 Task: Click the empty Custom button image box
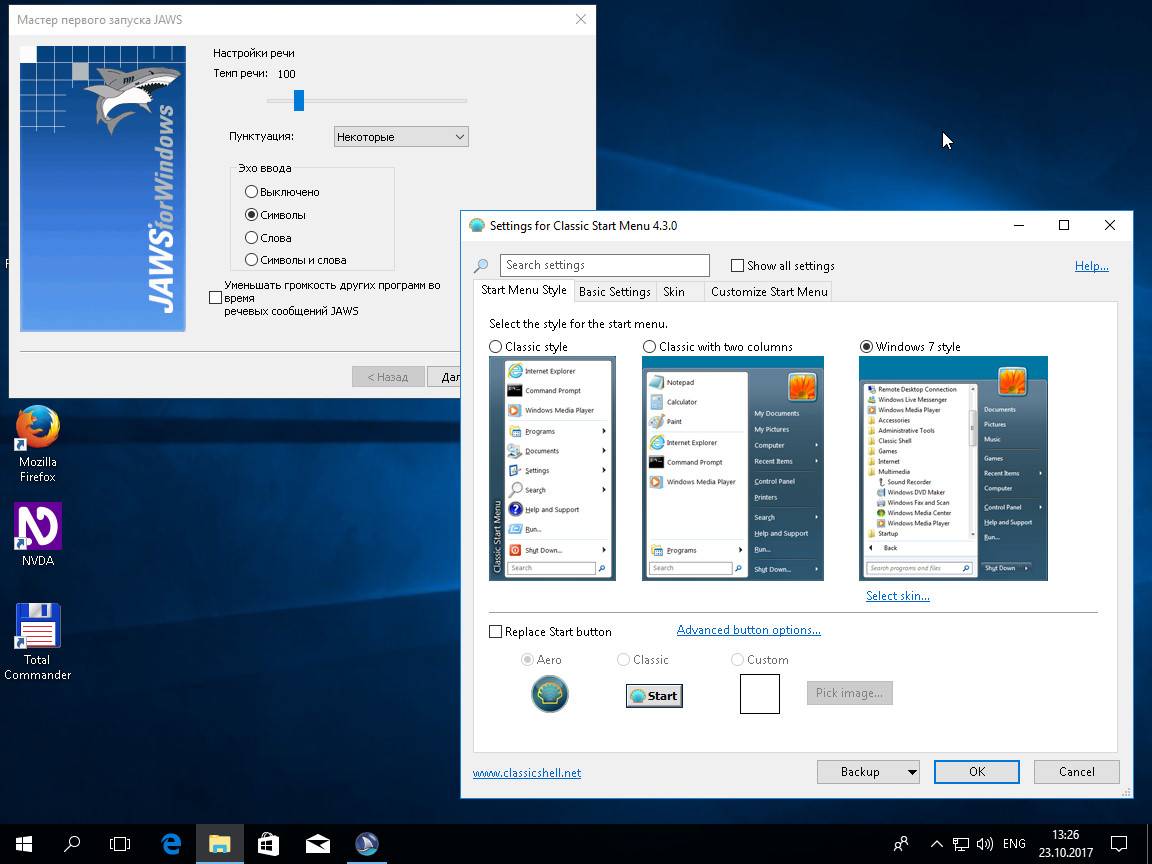(760, 694)
